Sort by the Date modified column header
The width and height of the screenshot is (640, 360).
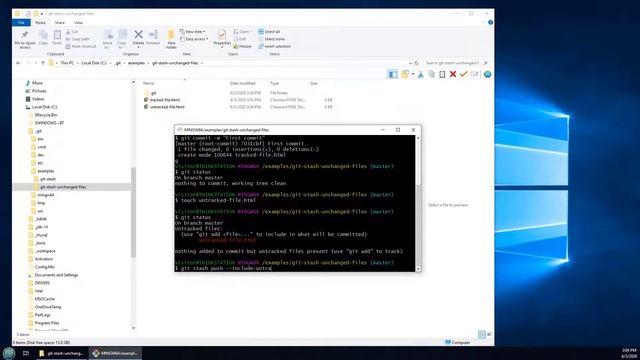coord(242,83)
